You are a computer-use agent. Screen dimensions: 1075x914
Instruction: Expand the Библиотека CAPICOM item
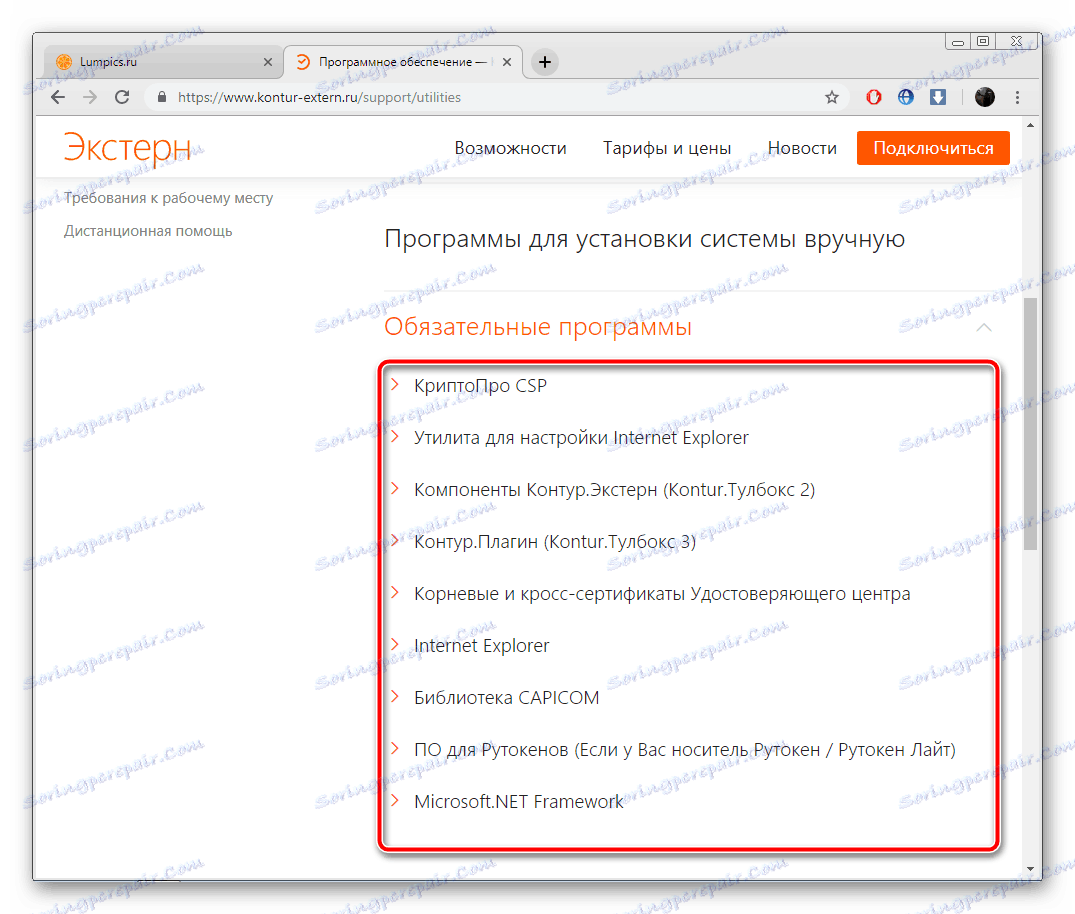[506, 698]
